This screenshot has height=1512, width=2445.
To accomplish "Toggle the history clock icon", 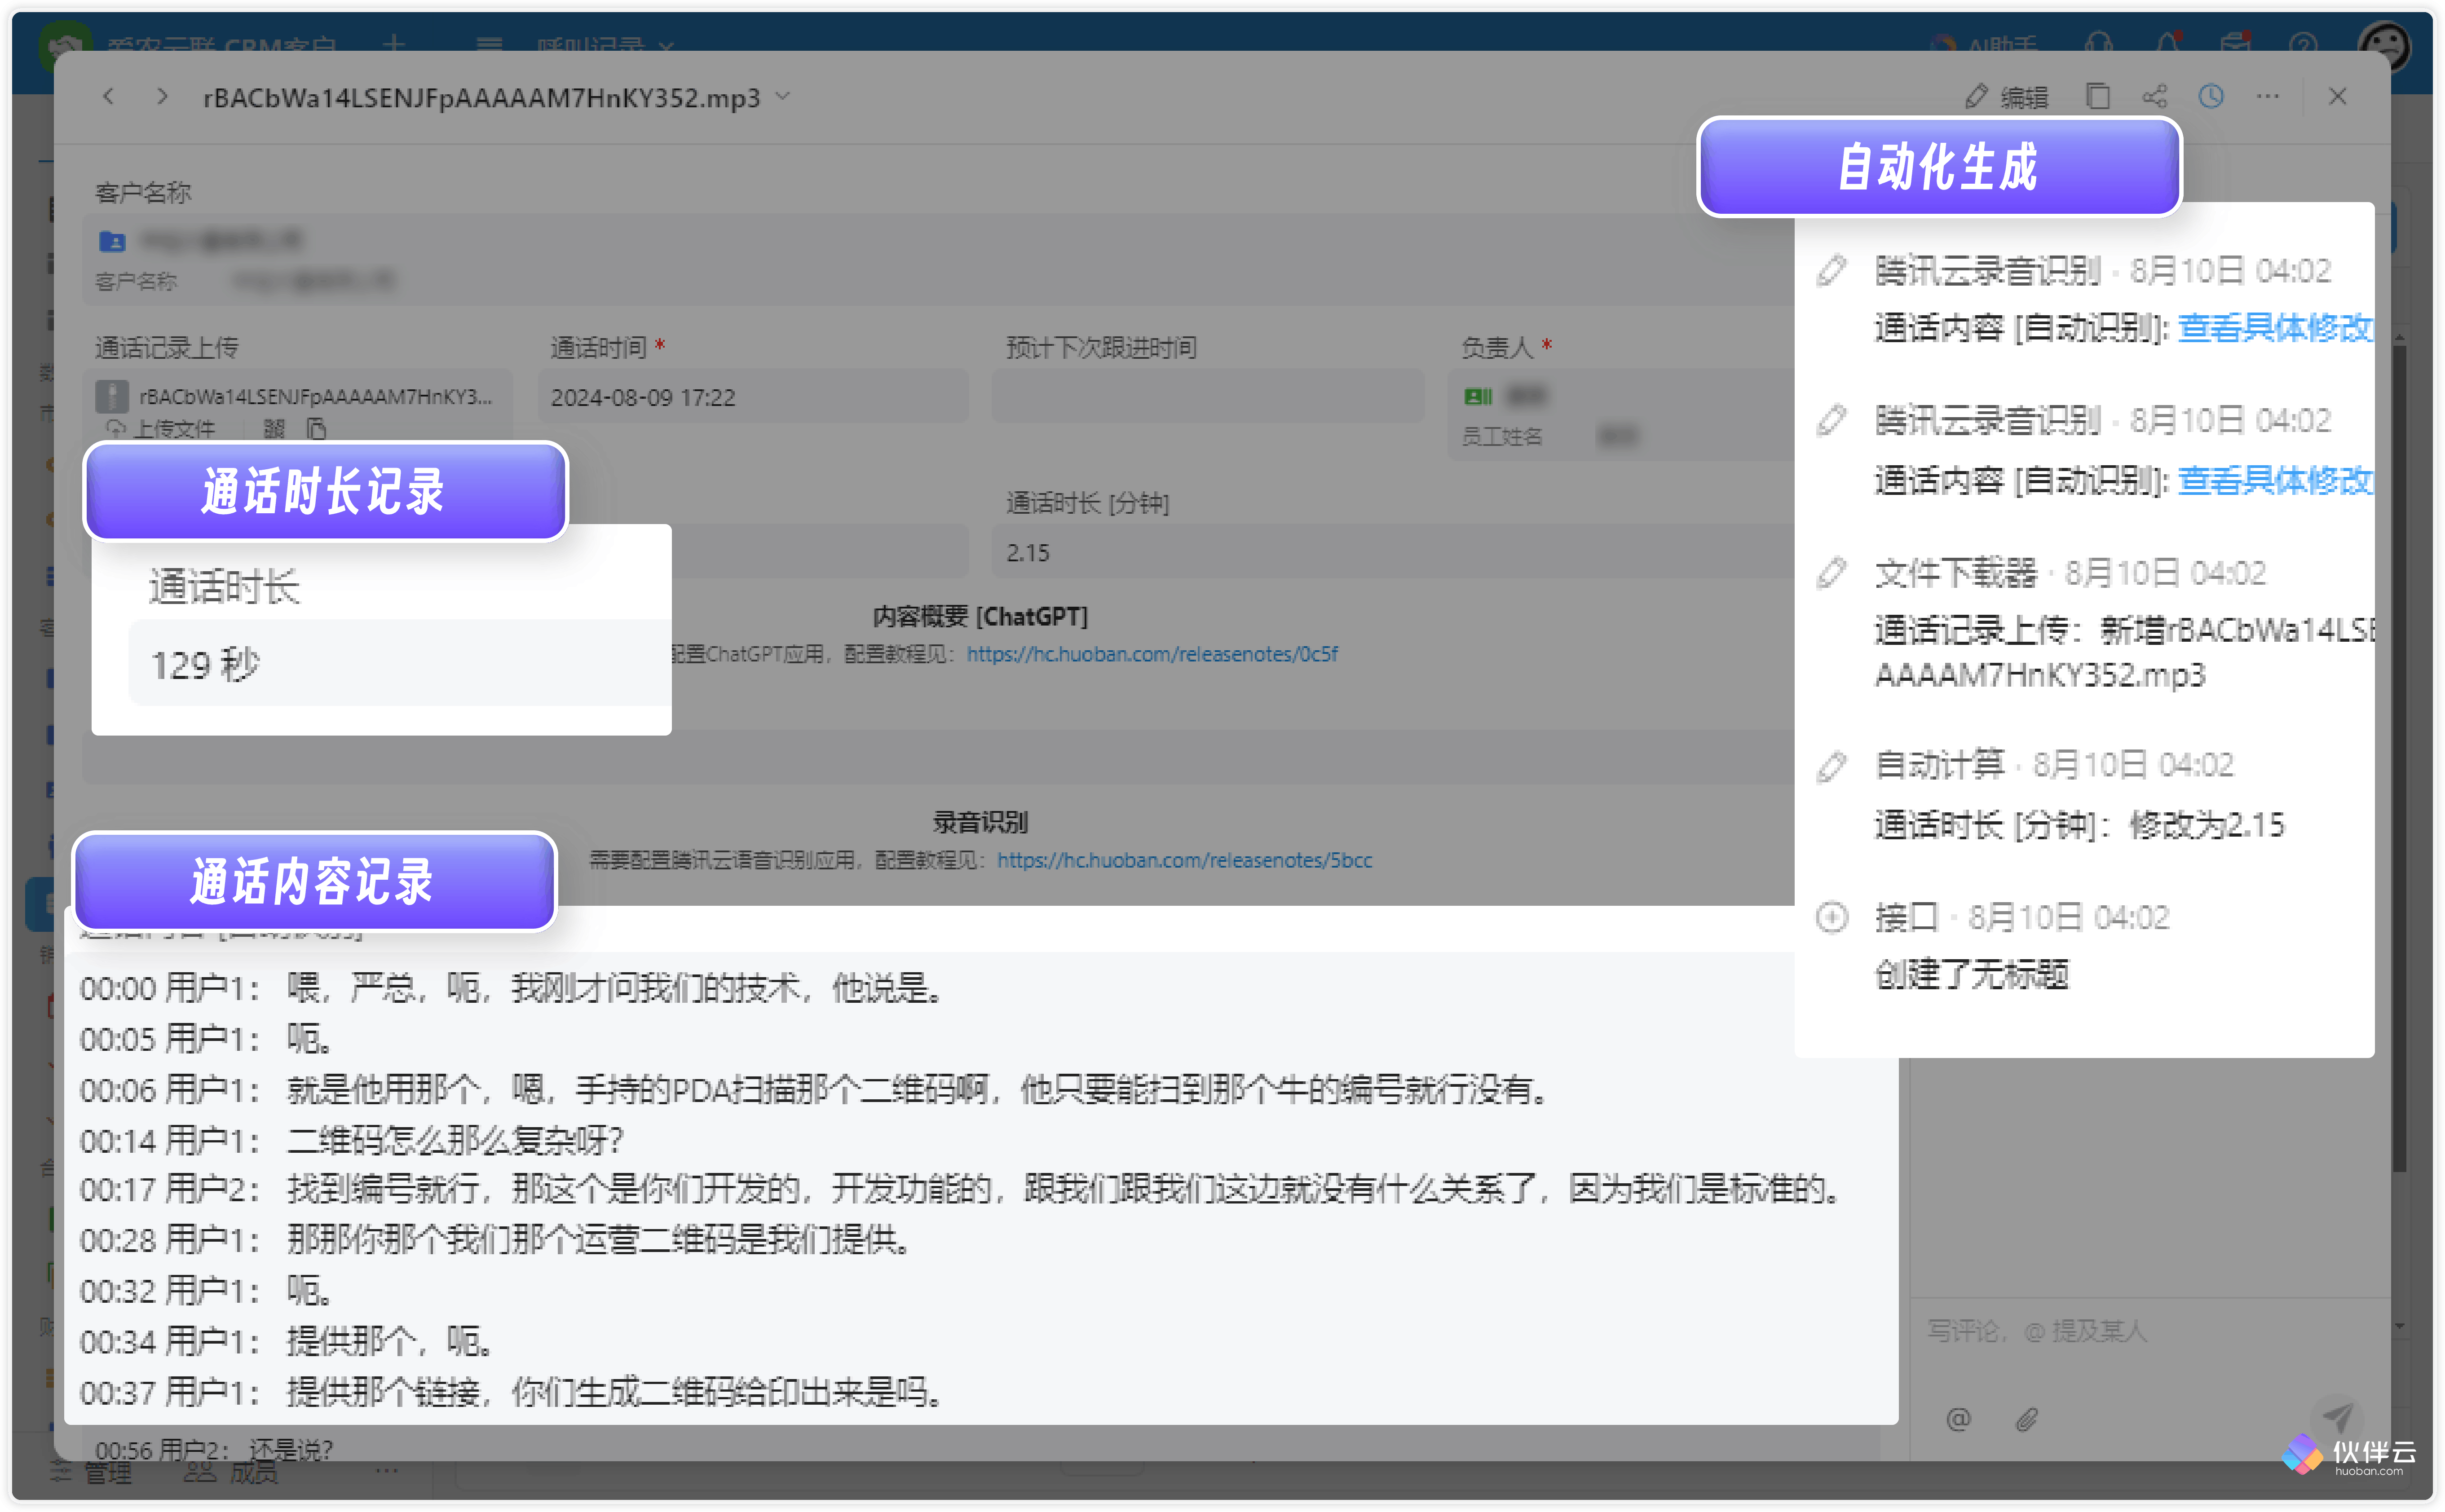I will pyautogui.click(x=2211, y=97).
